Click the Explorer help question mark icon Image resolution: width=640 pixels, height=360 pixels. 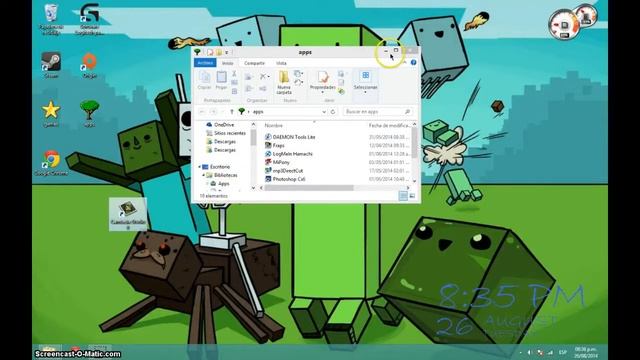413,62
